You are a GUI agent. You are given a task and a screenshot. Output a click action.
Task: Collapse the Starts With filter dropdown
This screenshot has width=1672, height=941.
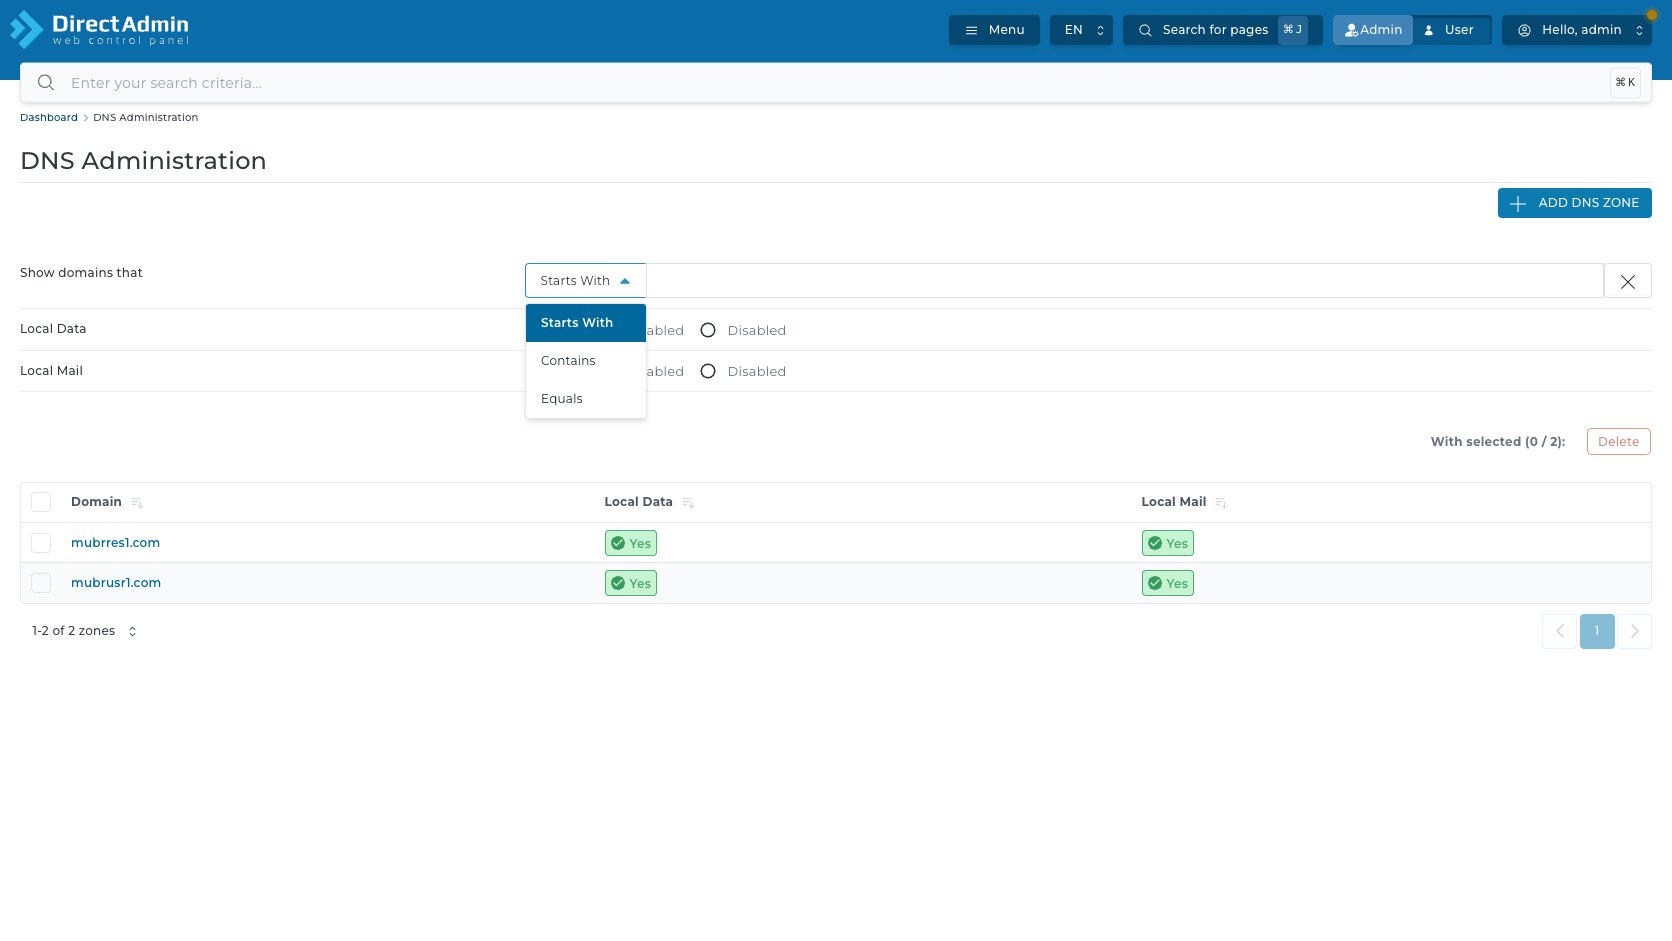pos(585,281)
